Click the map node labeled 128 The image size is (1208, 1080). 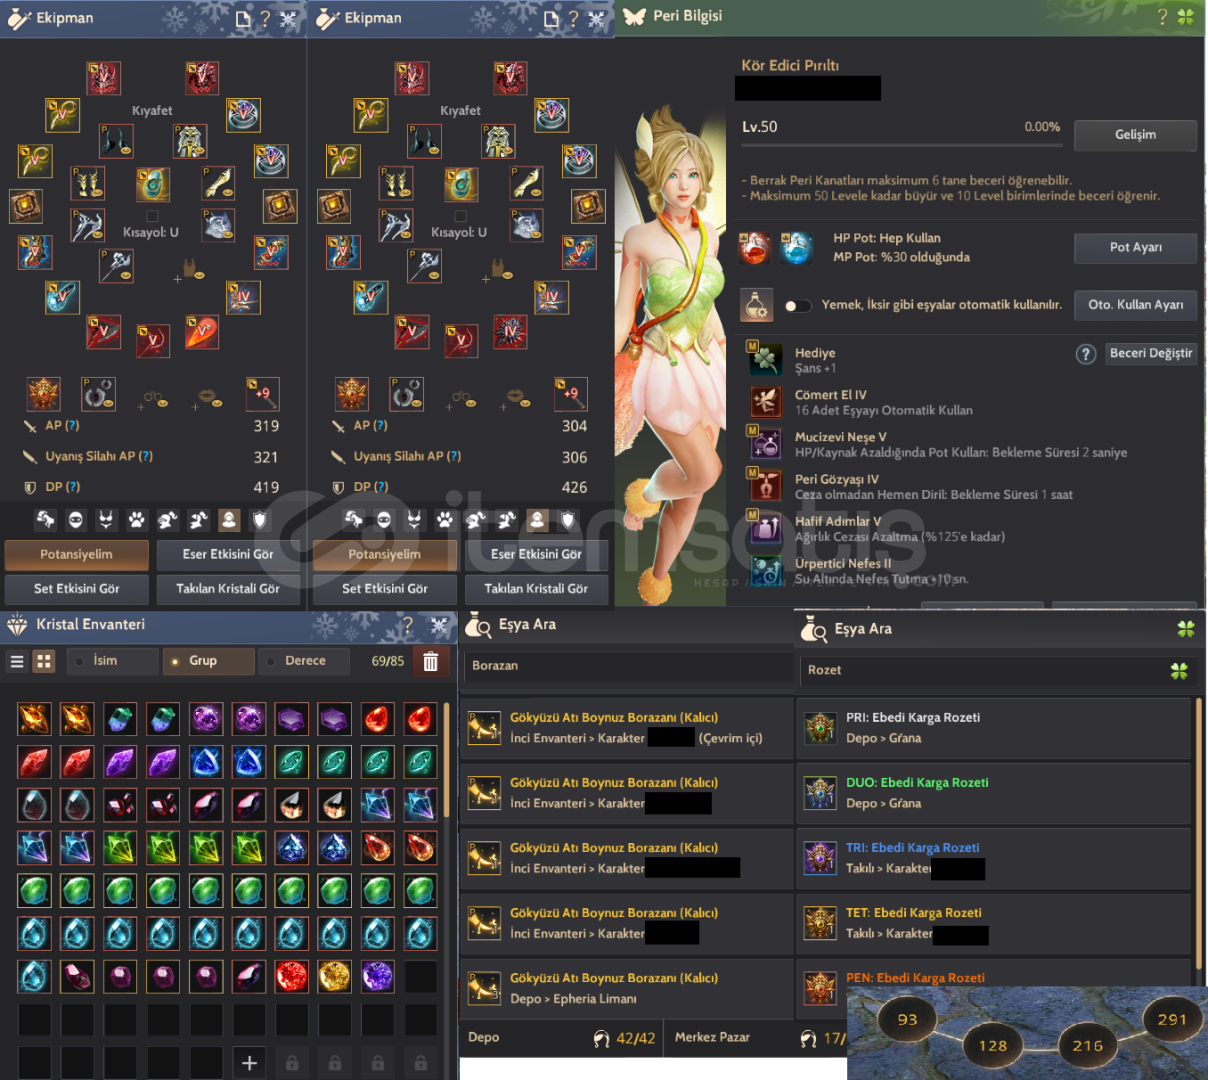(x=992, y=1045)
